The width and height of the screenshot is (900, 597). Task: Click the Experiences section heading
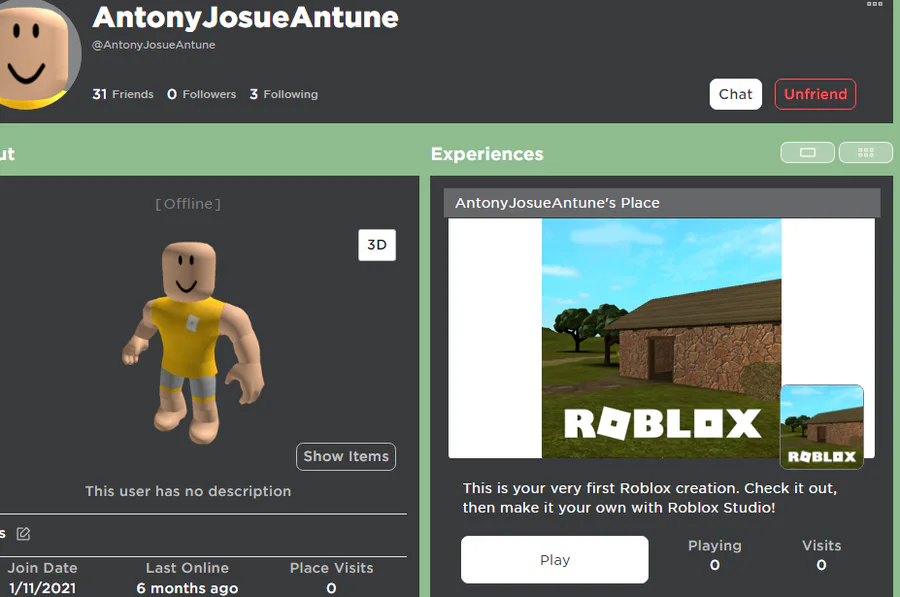click(487, 154)
